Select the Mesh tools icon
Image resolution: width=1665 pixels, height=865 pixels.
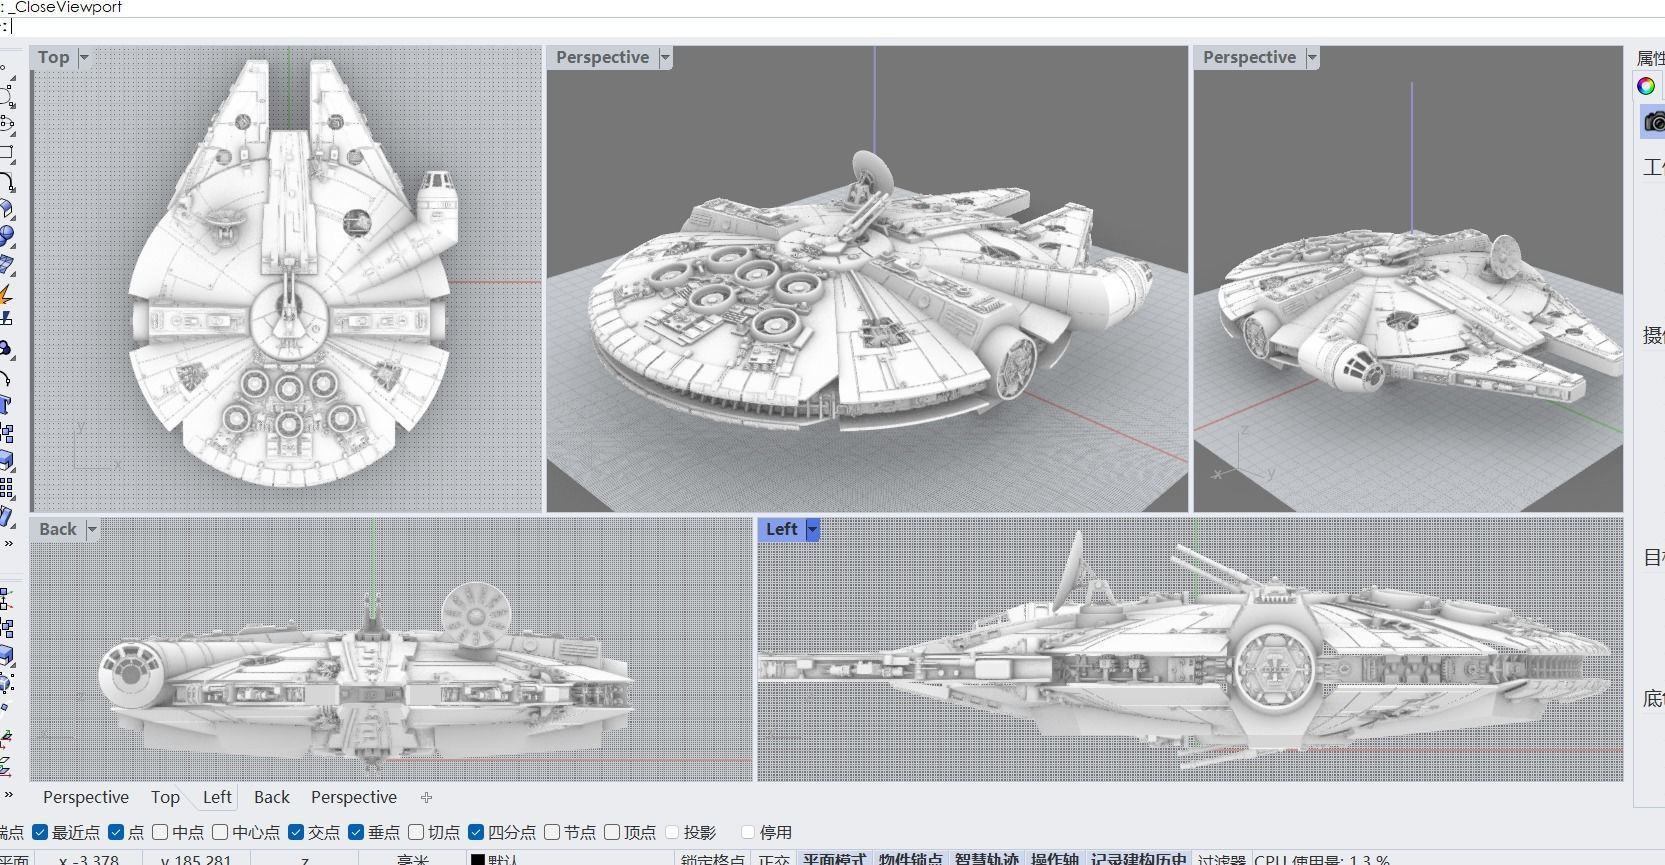pyautogui.click(x=6, y=265)
